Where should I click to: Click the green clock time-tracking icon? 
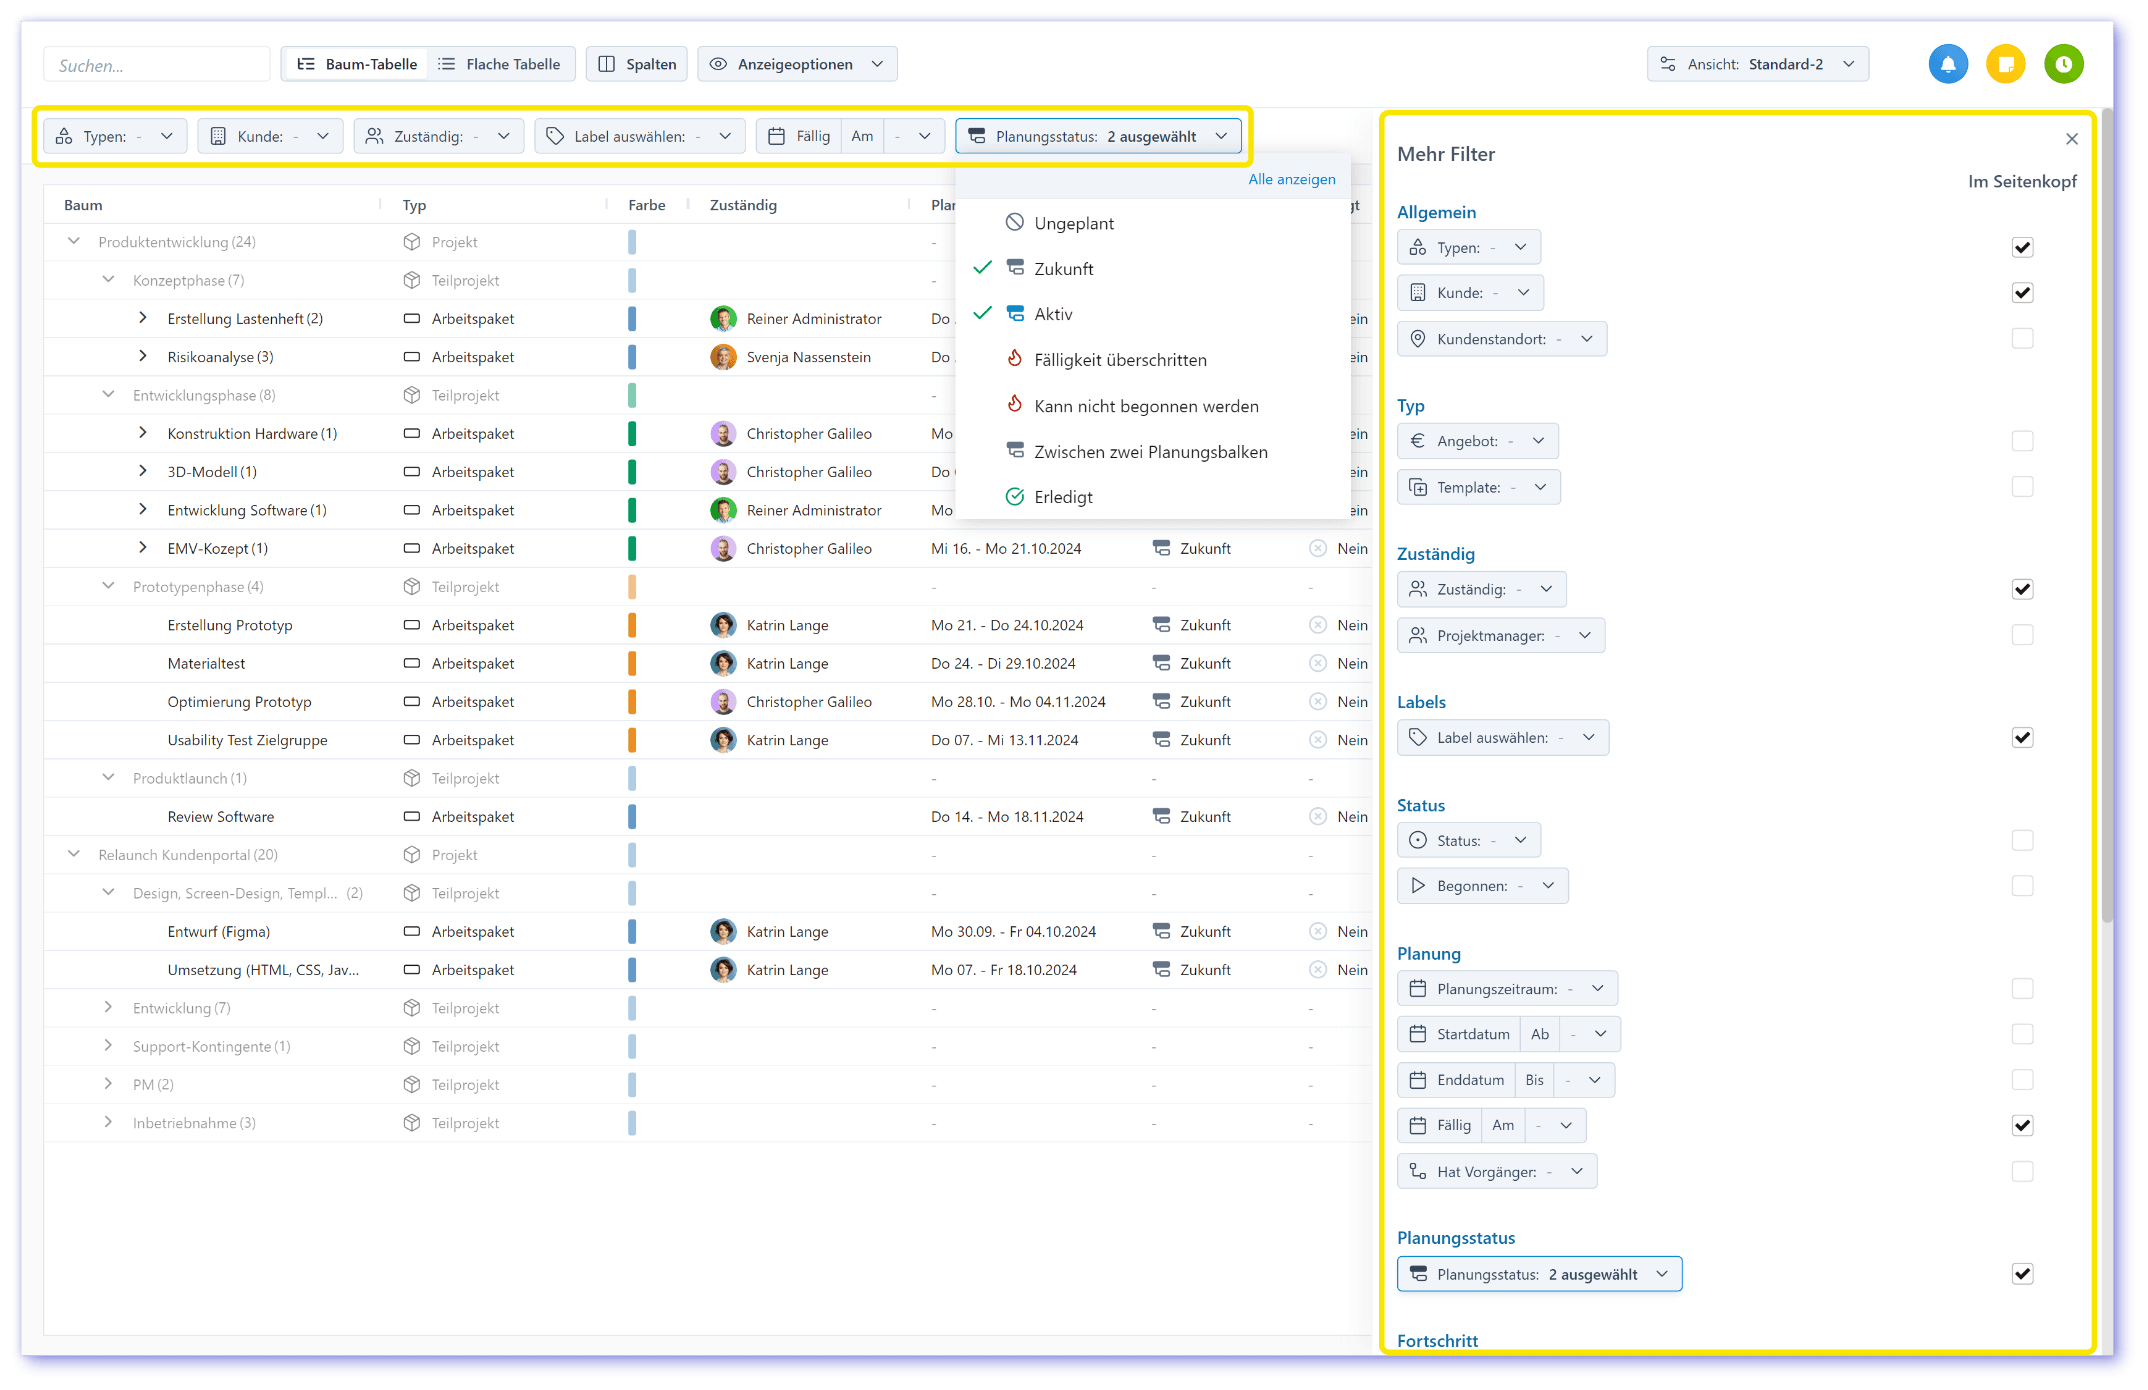click(x=2063, y=65)
